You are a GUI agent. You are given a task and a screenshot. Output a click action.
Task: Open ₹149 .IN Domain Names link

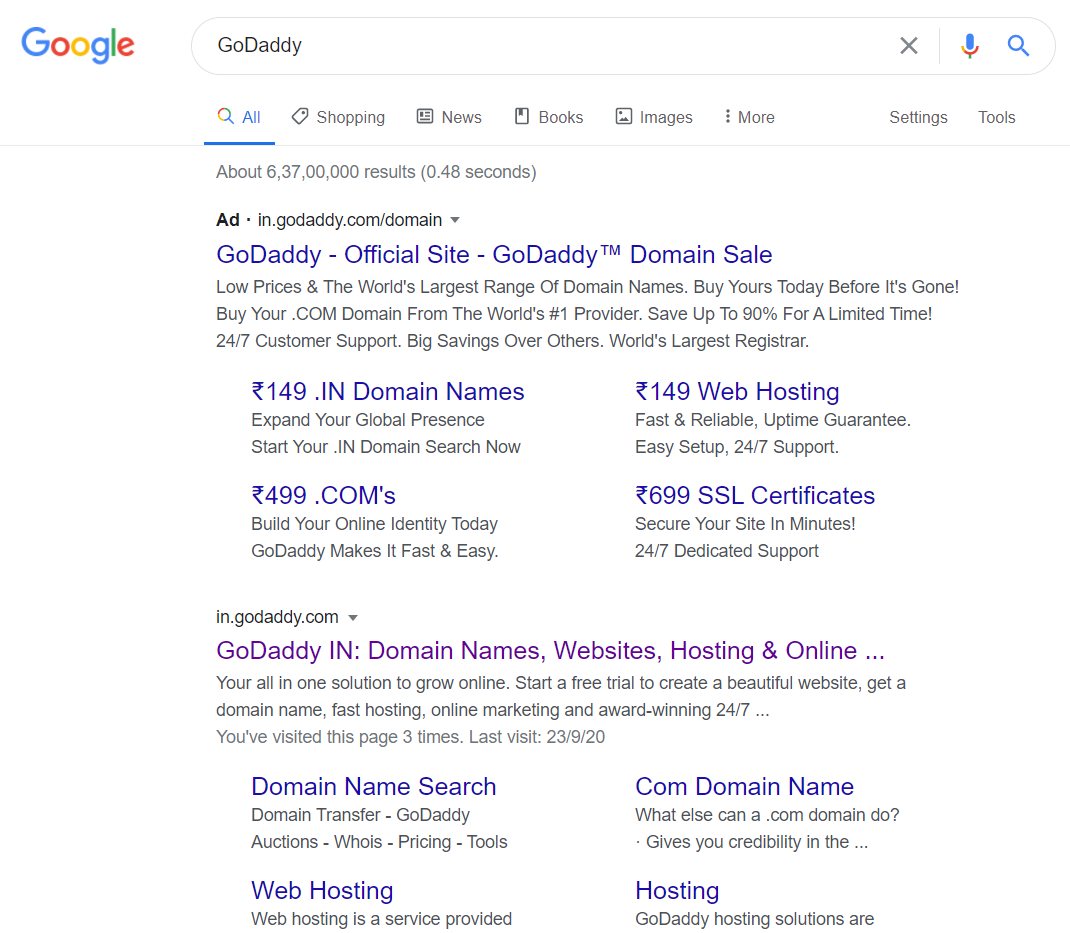(388, 392)
